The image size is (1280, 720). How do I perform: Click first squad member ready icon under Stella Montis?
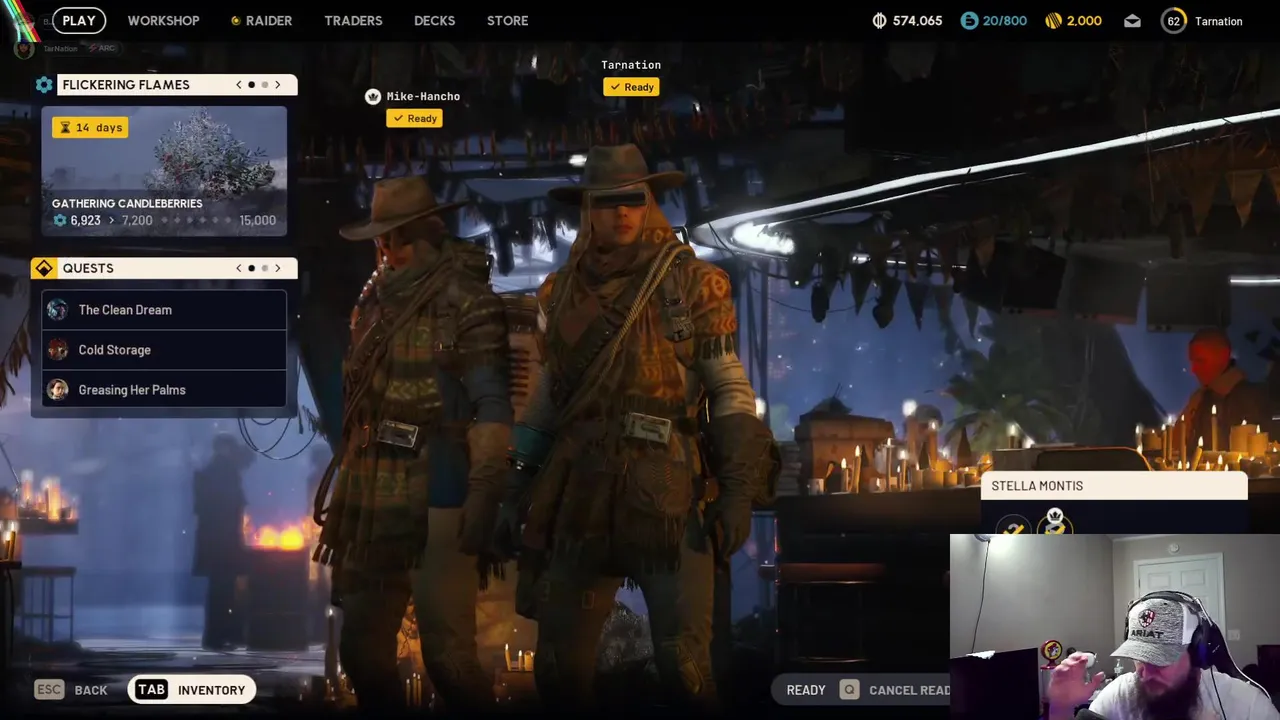1014,527
